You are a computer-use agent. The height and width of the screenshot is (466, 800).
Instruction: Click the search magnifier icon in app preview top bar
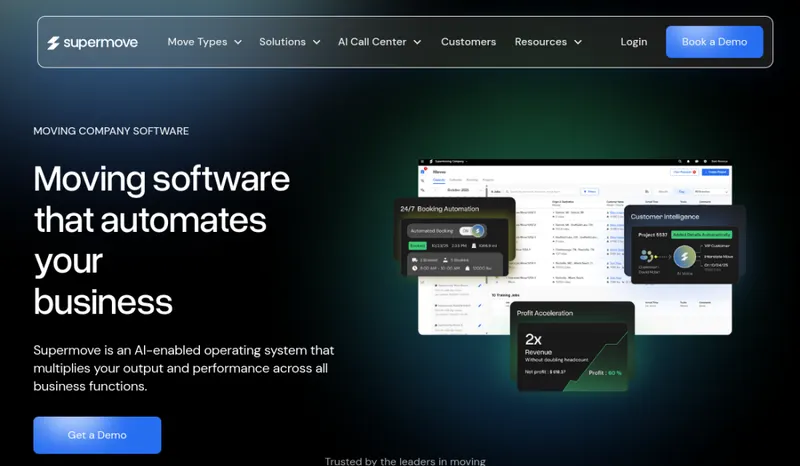tap(680, 161)
